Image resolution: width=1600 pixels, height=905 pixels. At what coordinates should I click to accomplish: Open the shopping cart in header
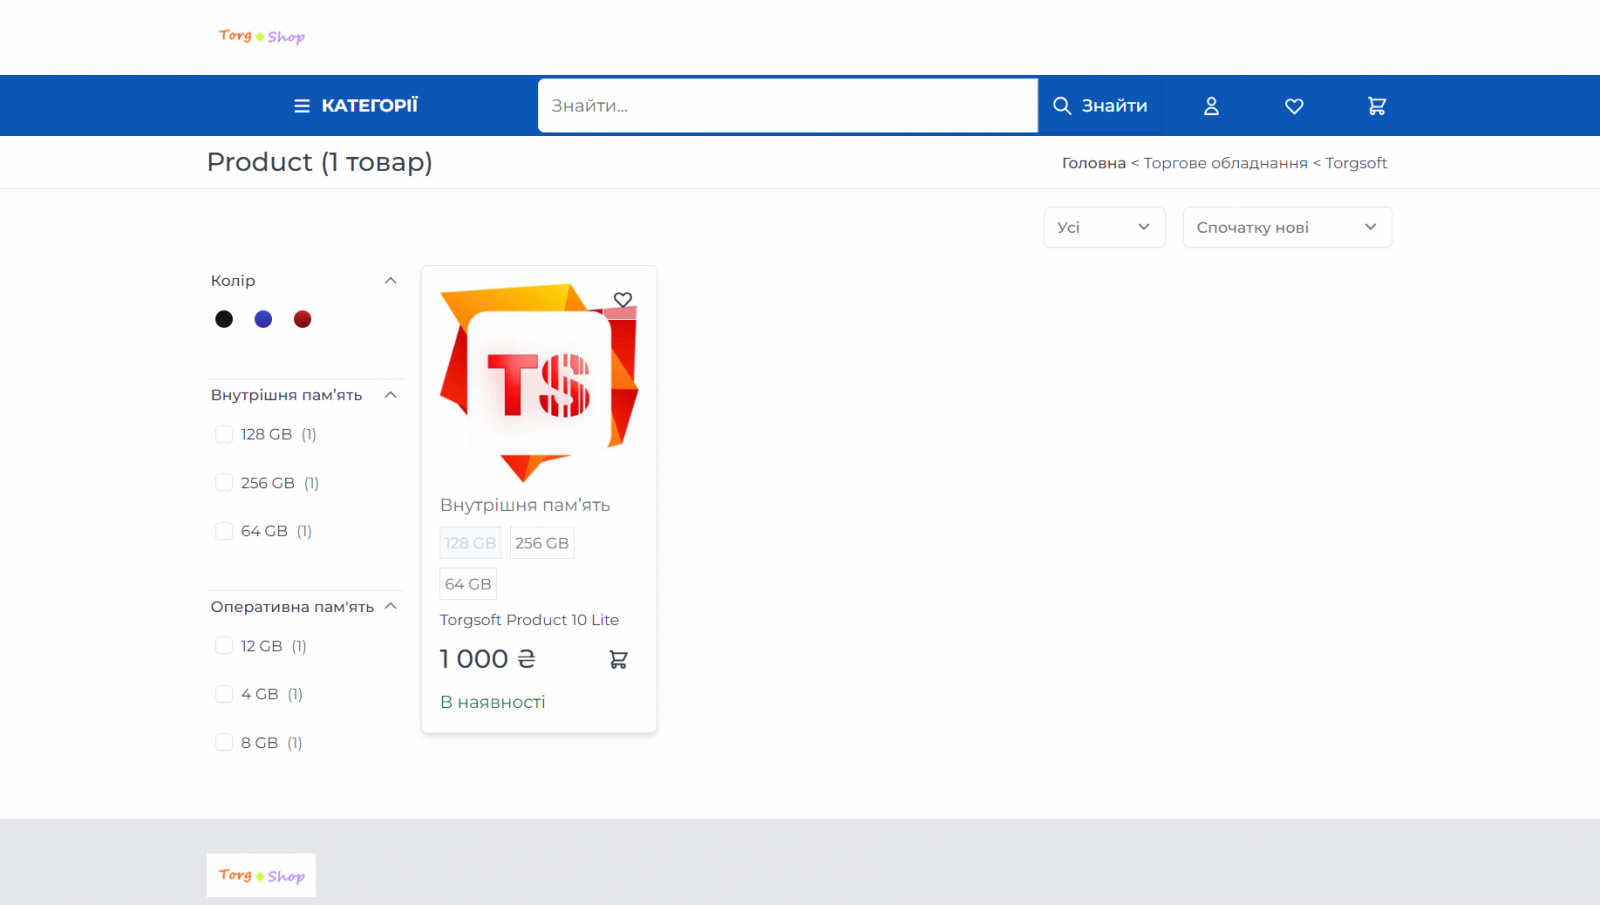click(1377, 106)
